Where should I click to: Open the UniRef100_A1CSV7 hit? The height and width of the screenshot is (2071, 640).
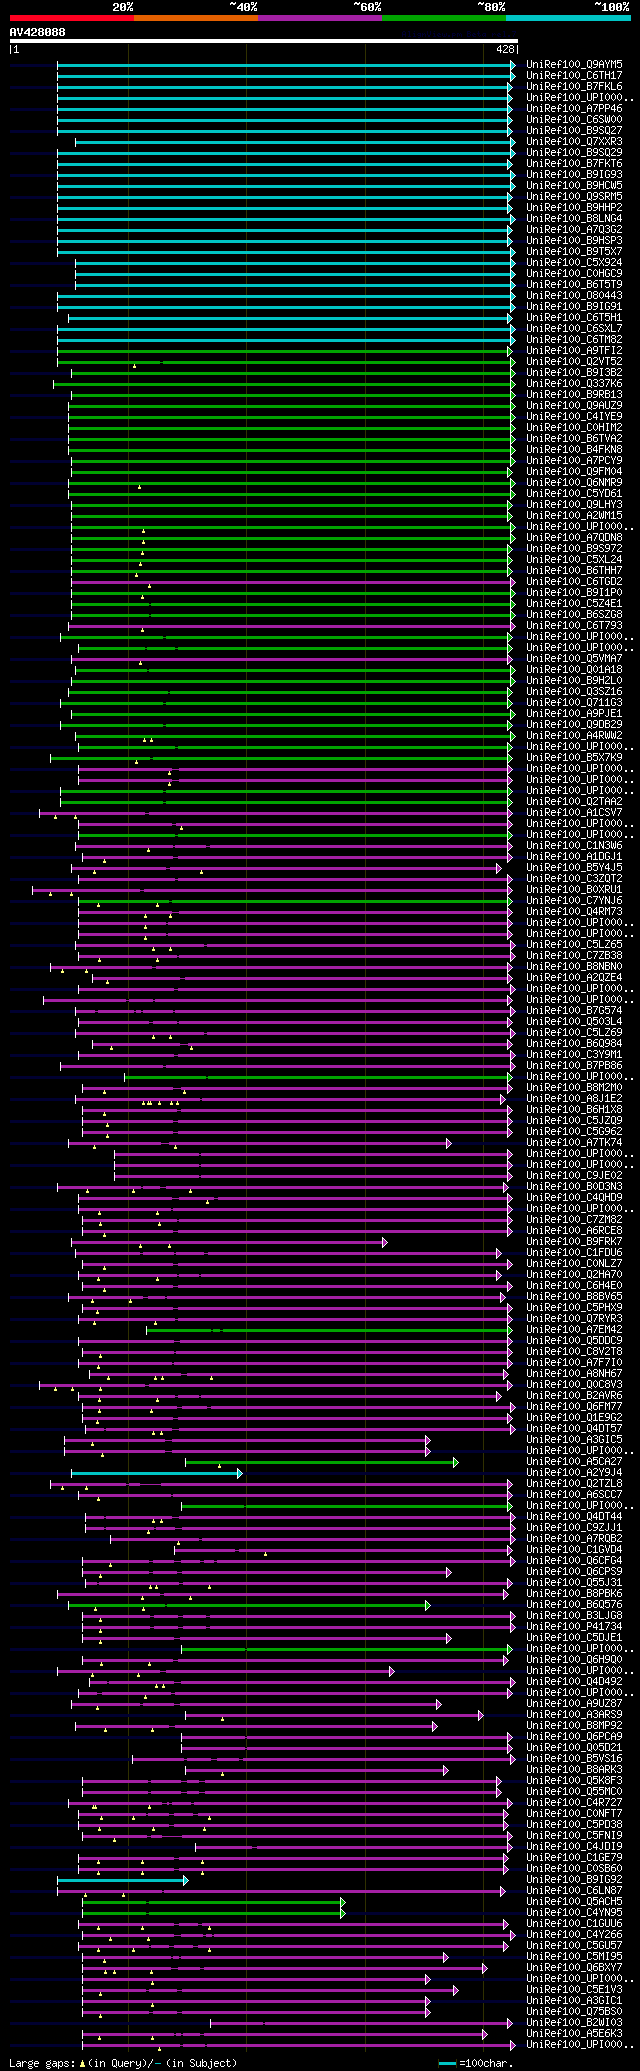[574, 812]
